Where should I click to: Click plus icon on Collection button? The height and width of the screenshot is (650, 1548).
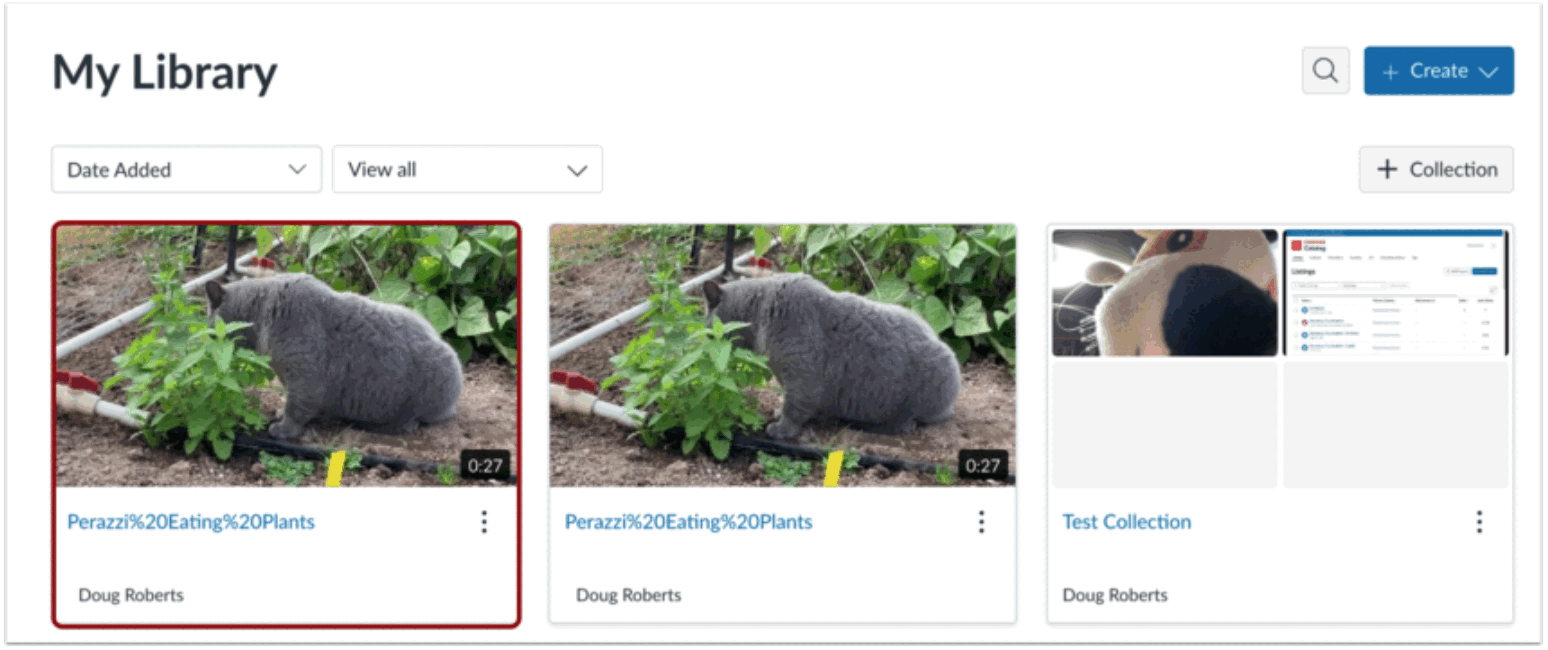(1387, 170)
